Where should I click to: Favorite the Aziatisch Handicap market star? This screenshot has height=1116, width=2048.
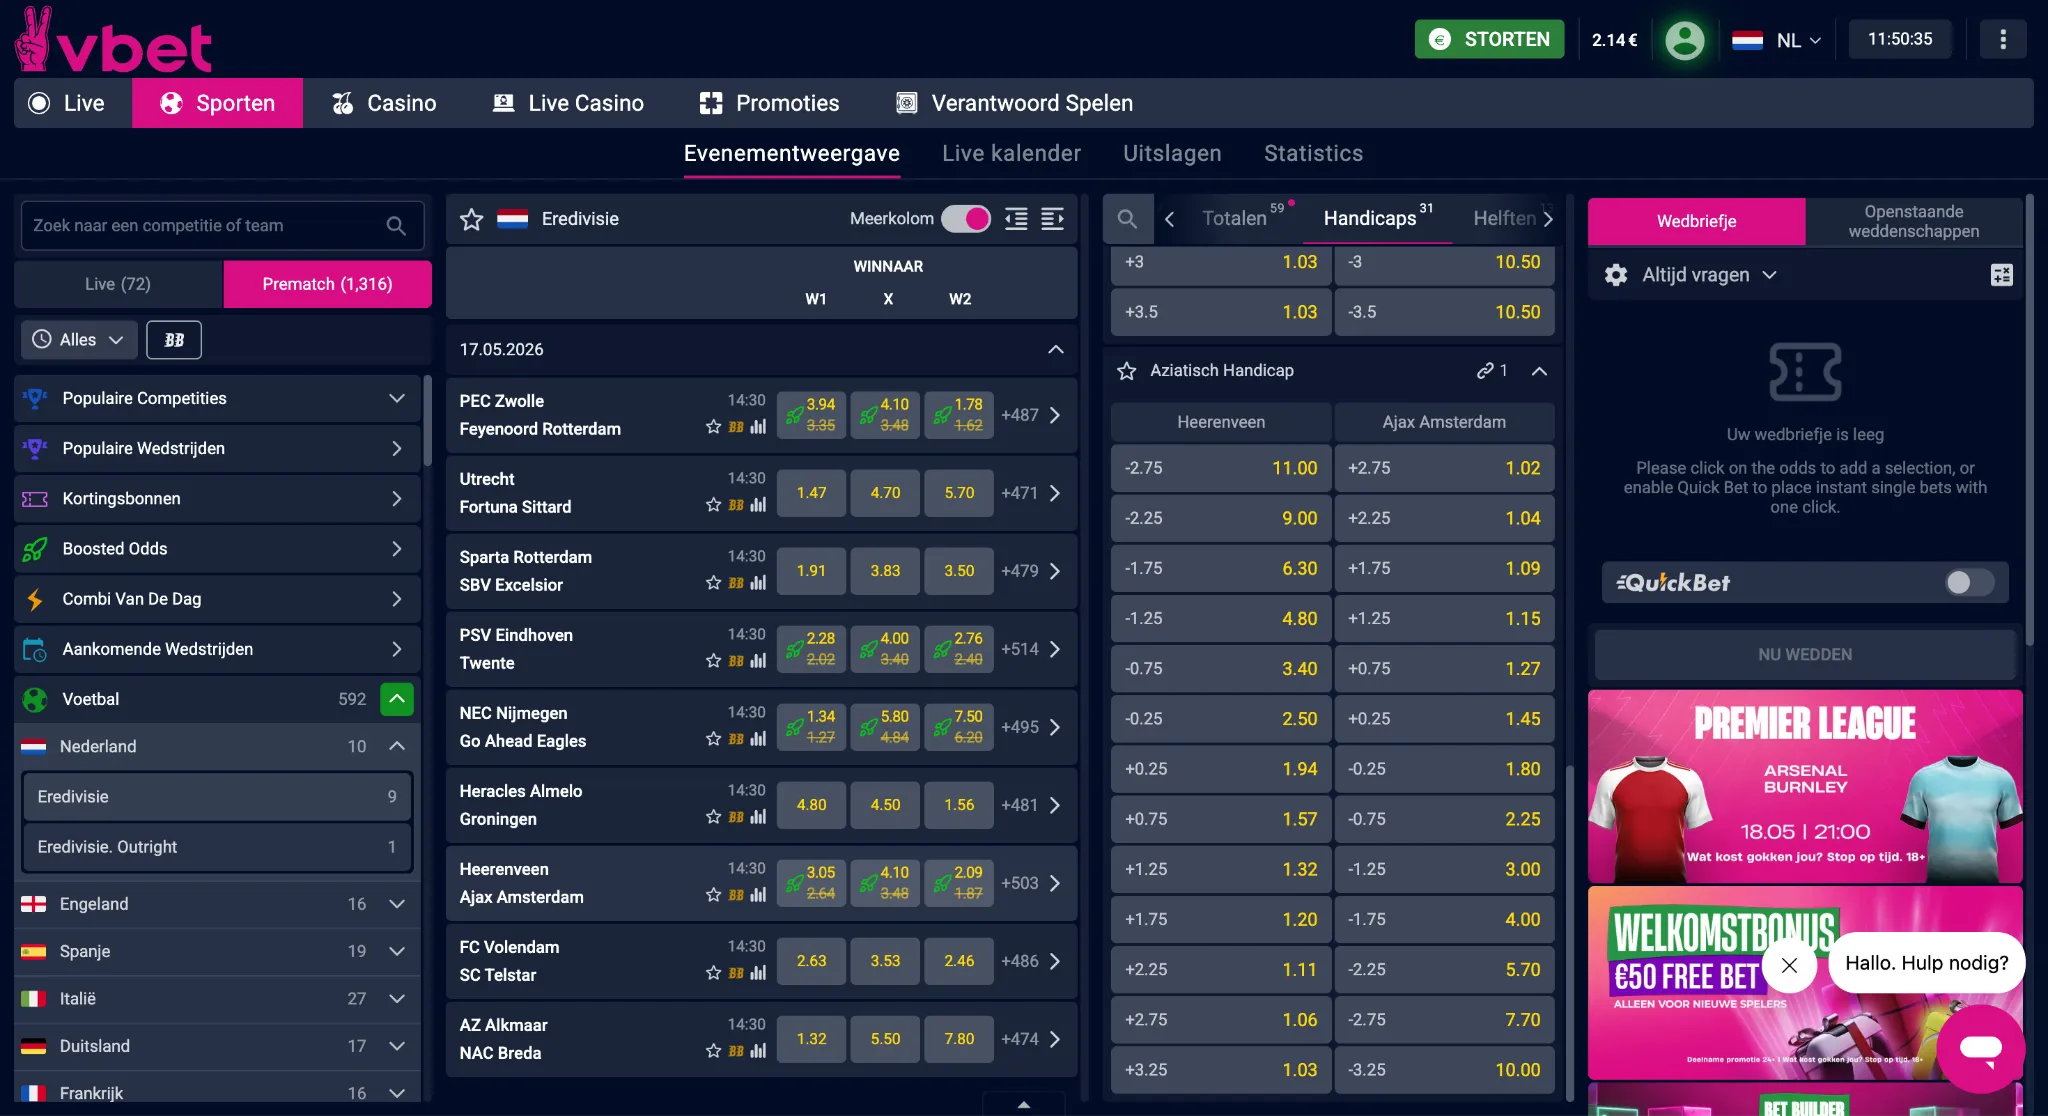[1127, 371]
